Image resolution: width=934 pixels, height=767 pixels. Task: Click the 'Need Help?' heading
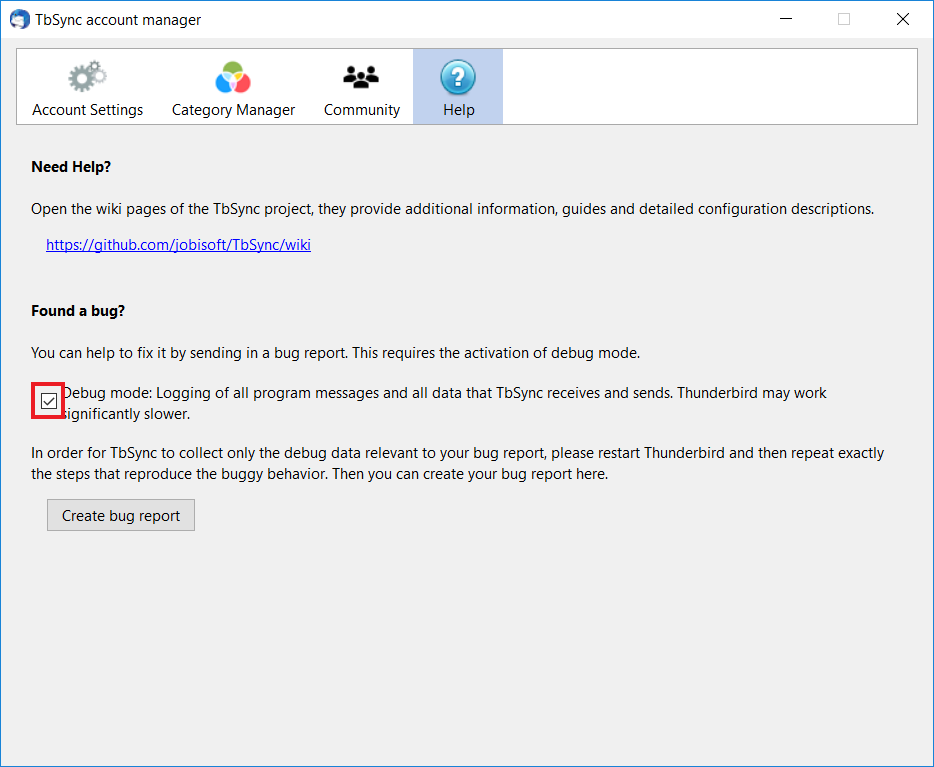[x=71, y=167]
